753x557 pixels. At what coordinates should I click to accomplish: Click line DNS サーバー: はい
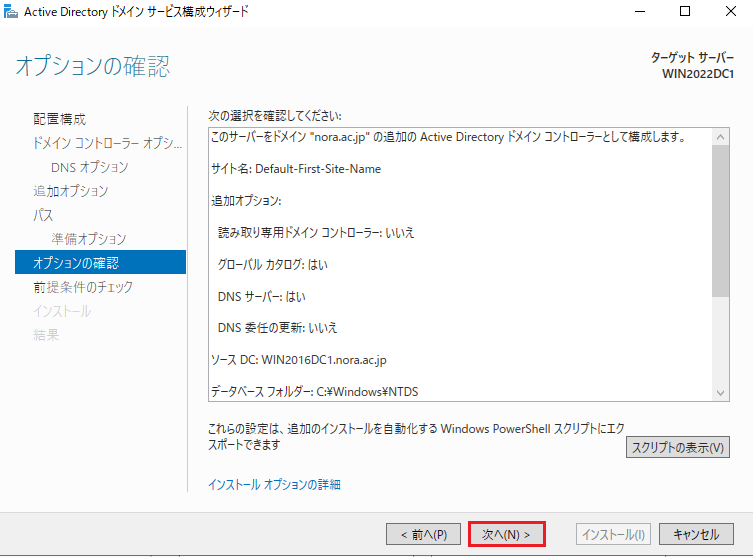[x=261, y=297]
